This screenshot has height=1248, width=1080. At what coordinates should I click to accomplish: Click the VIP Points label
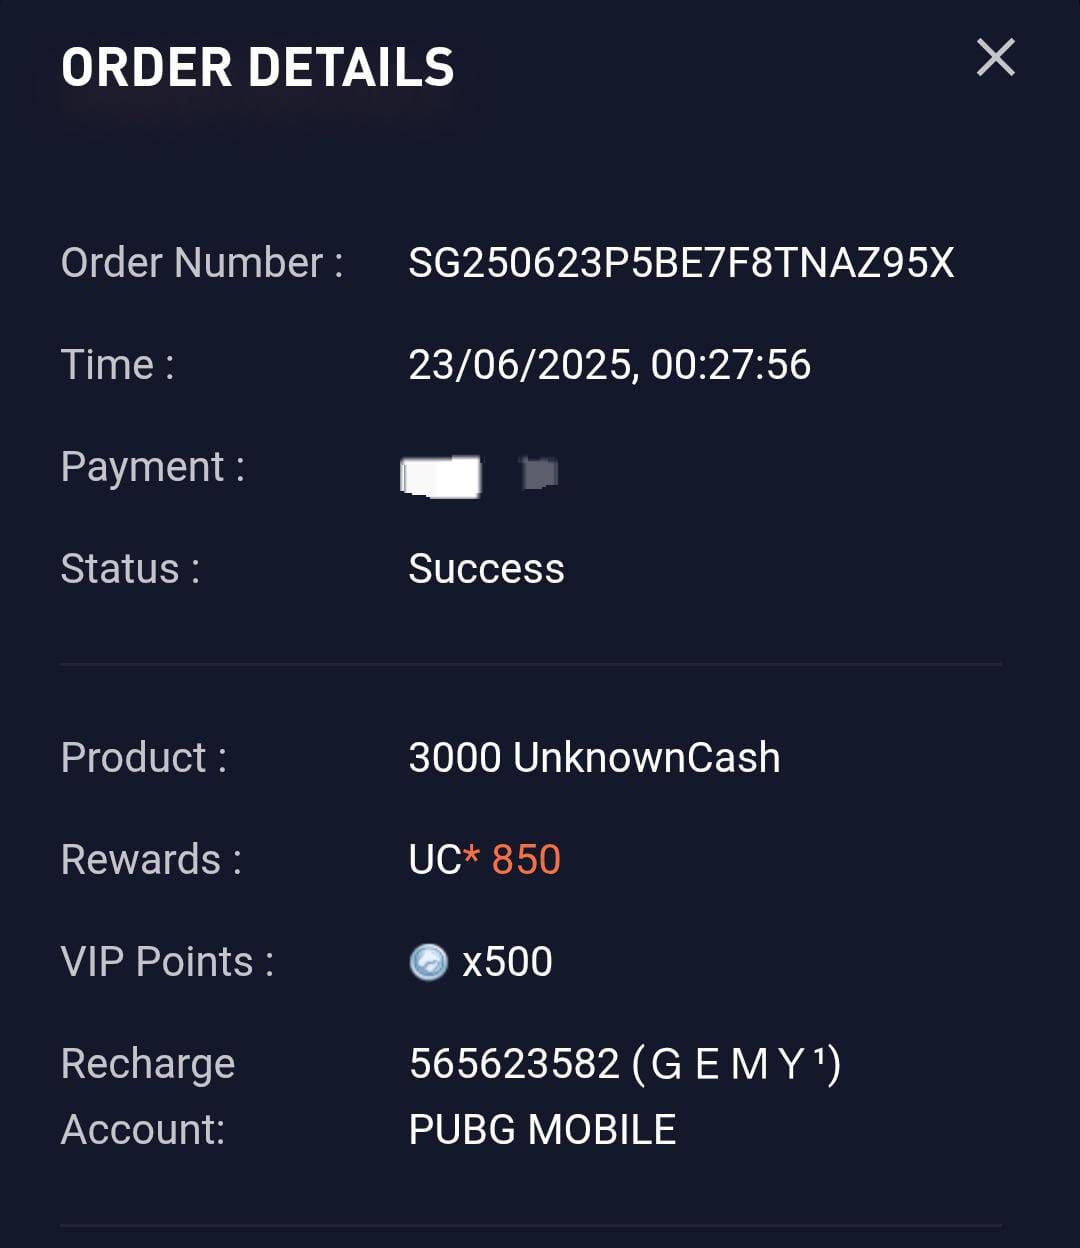[x=167, y=962]
